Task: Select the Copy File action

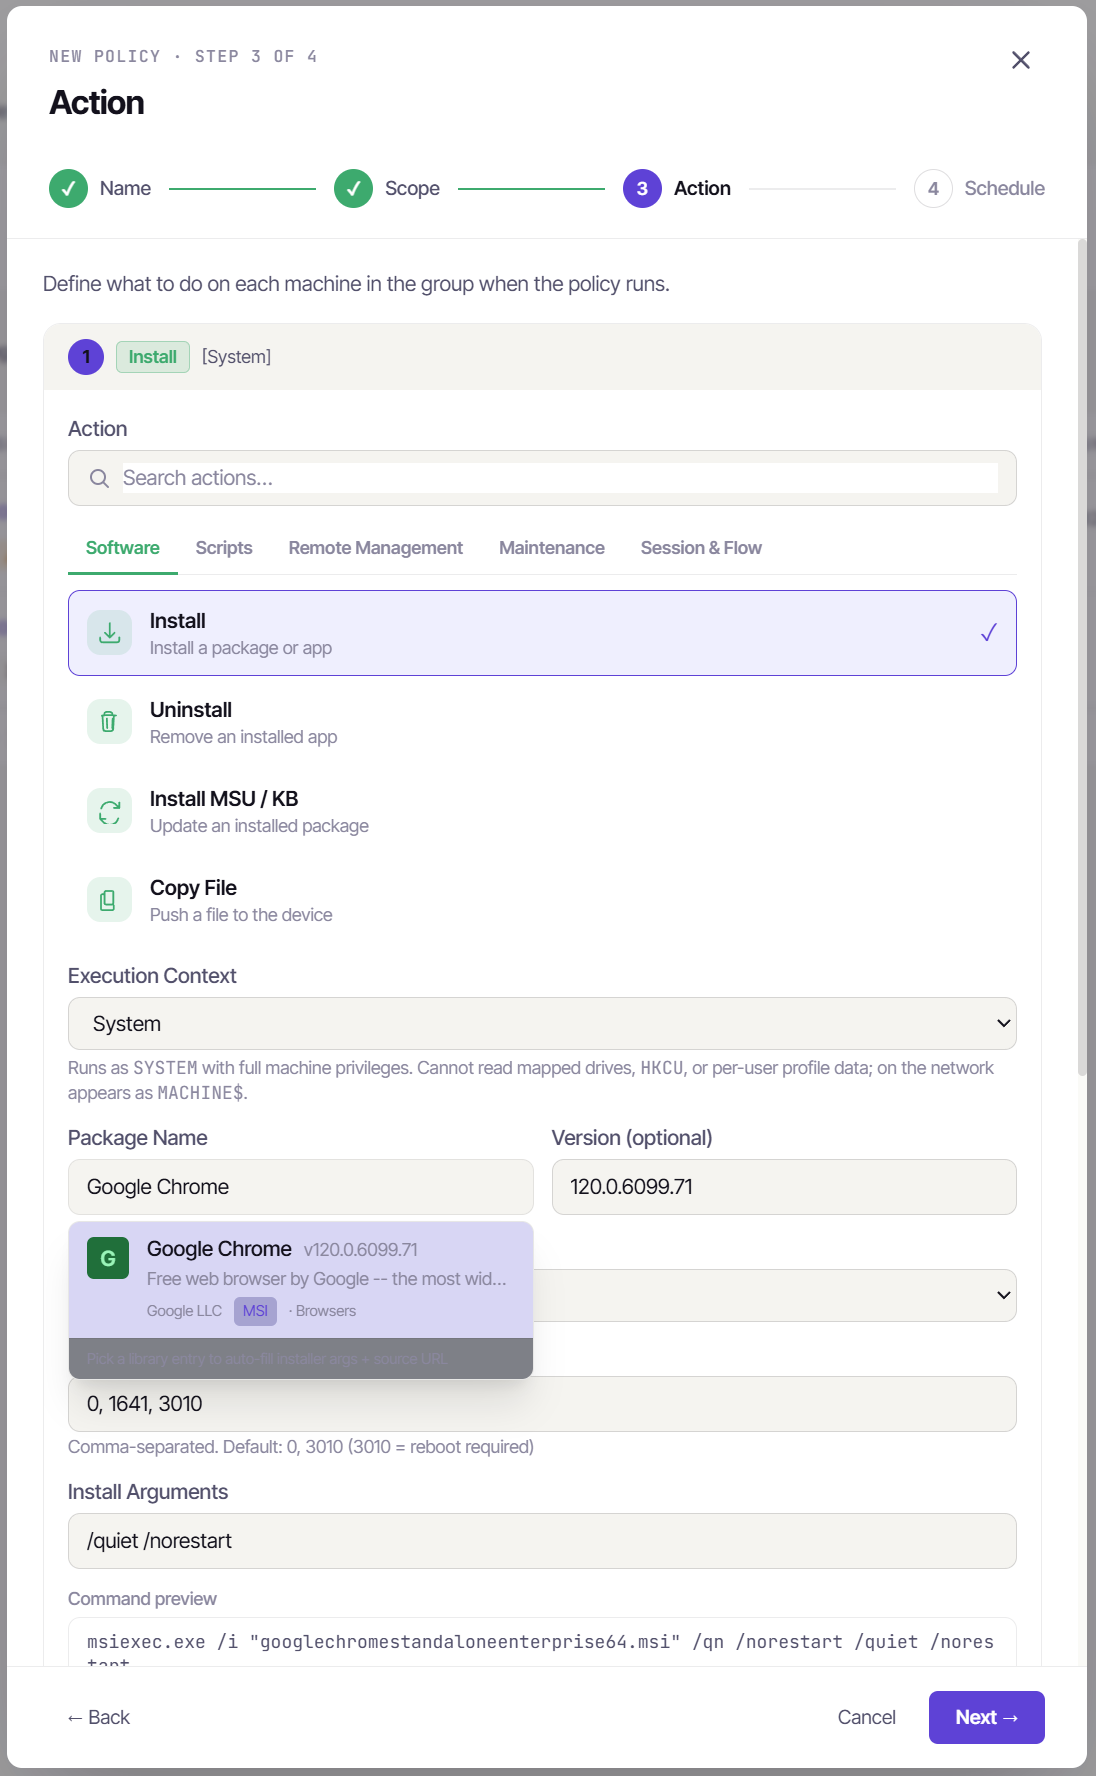Action: click(x=542, y=900)
